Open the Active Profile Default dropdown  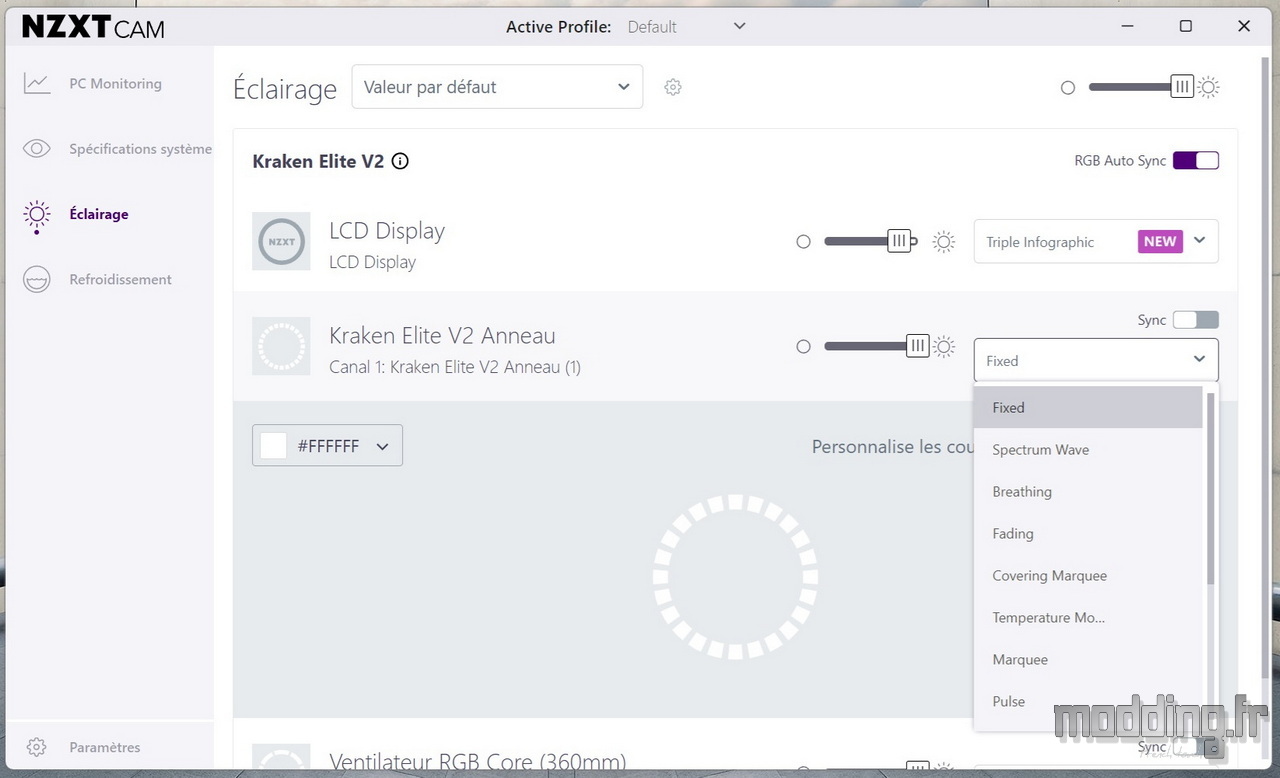pyautogui.click(x=686, y=27)
